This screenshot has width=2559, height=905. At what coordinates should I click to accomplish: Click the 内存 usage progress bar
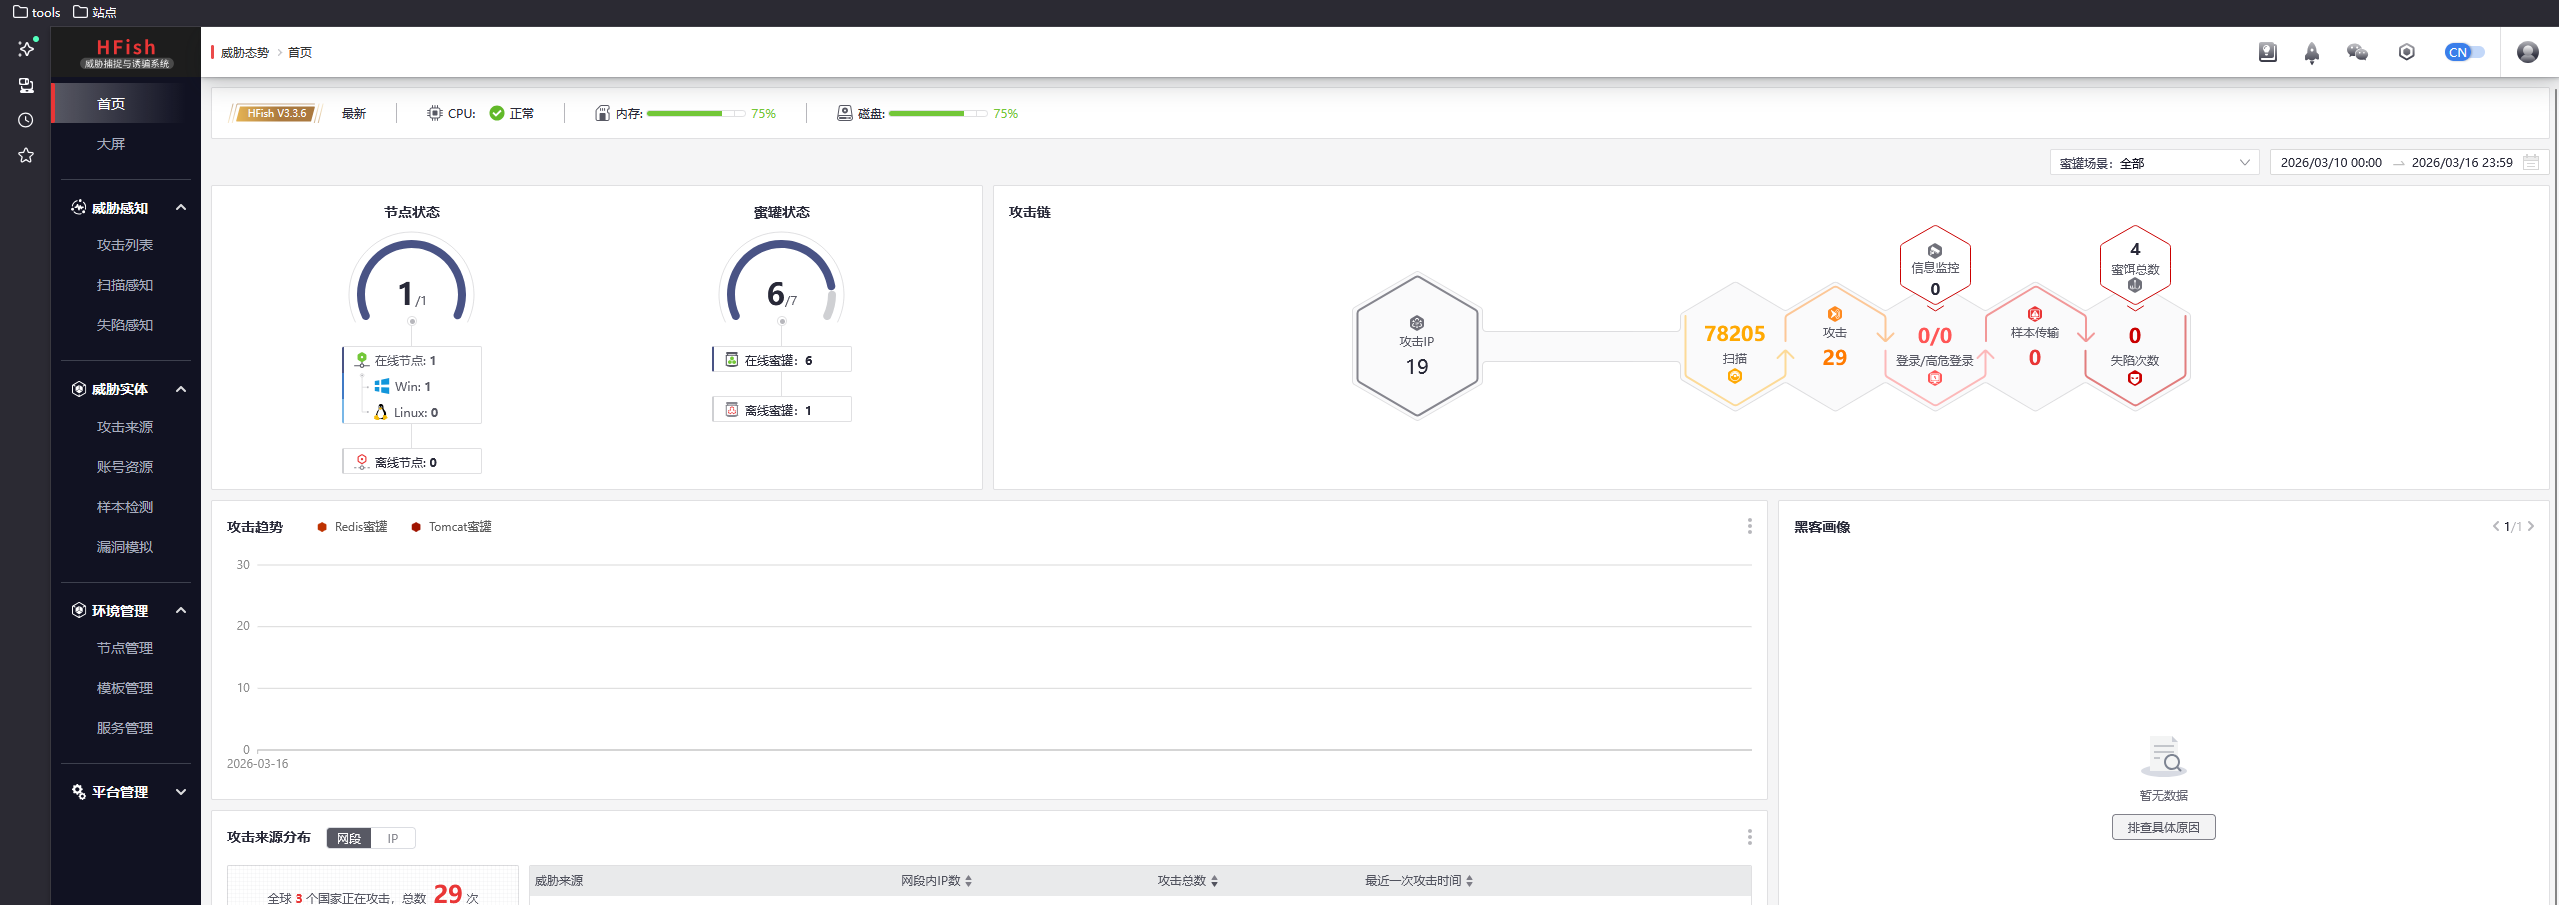coord(695,114)
